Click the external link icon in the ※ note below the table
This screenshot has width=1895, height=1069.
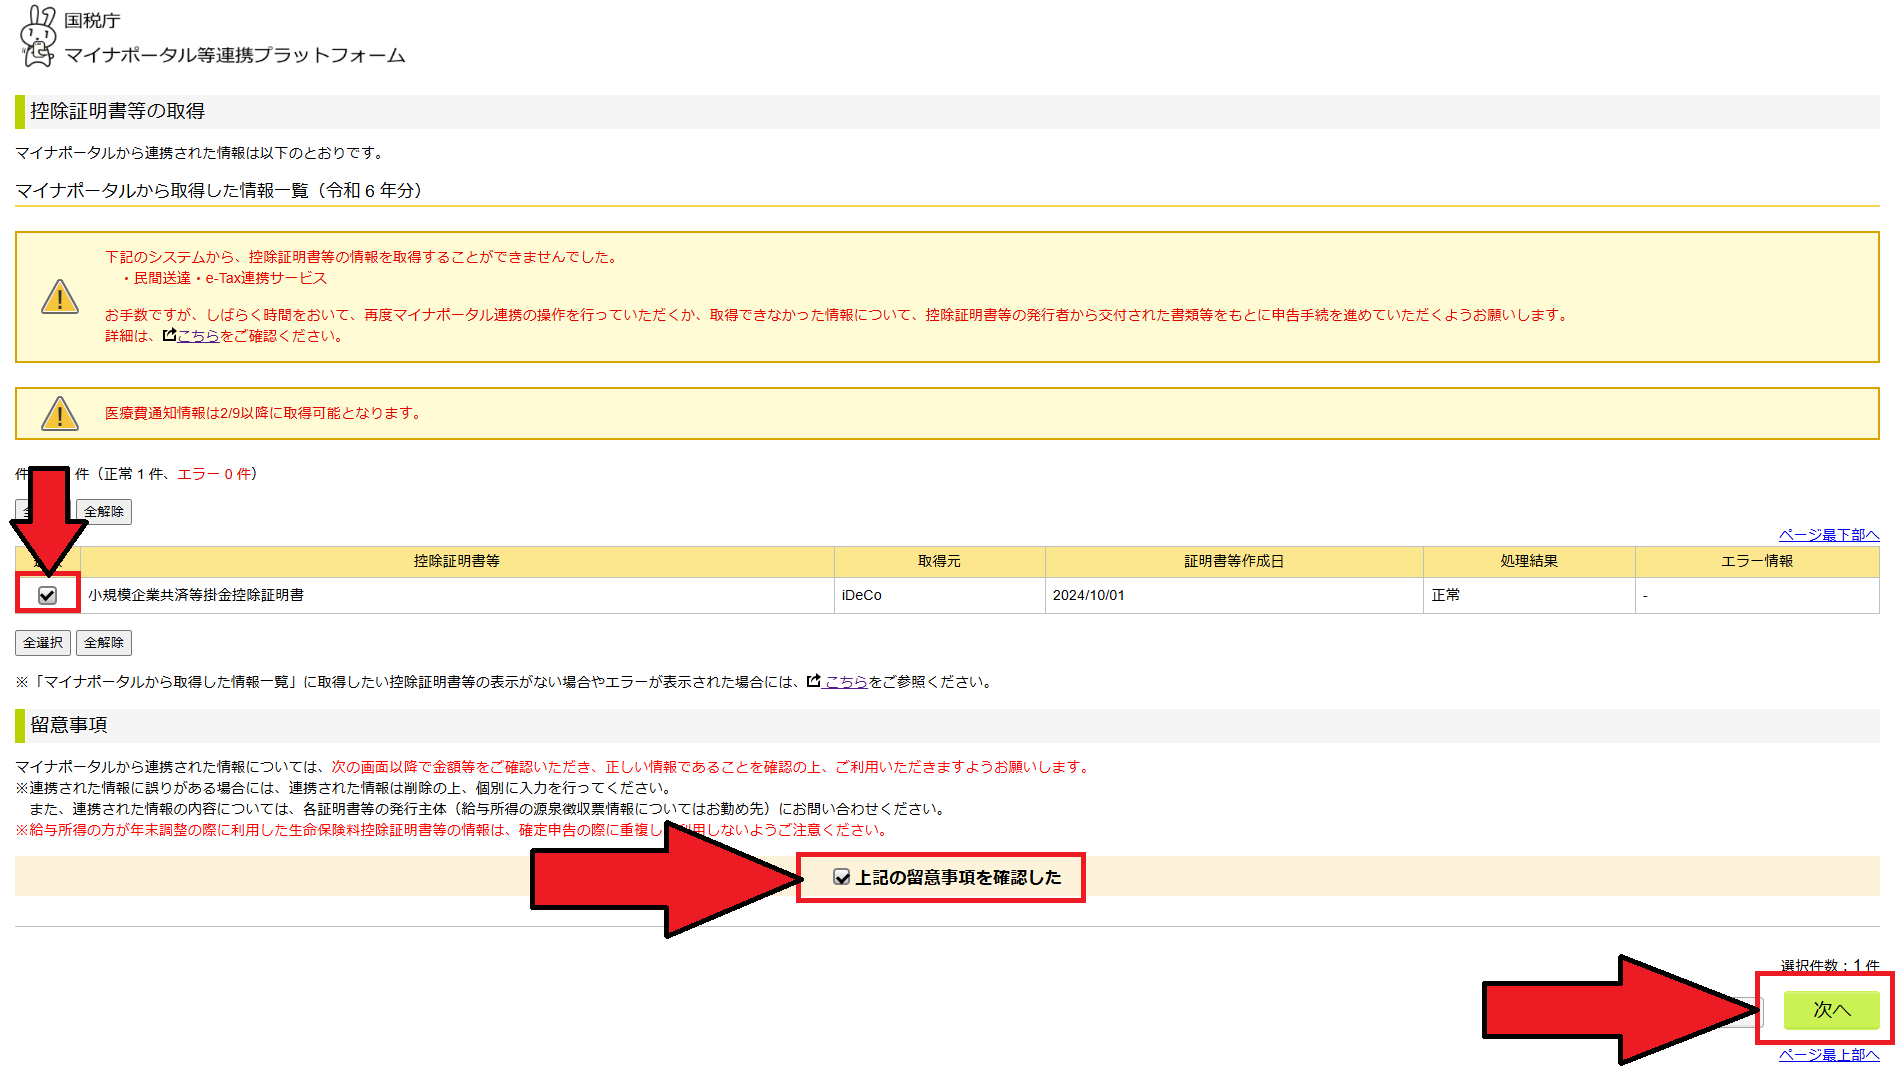pos(813,681)
